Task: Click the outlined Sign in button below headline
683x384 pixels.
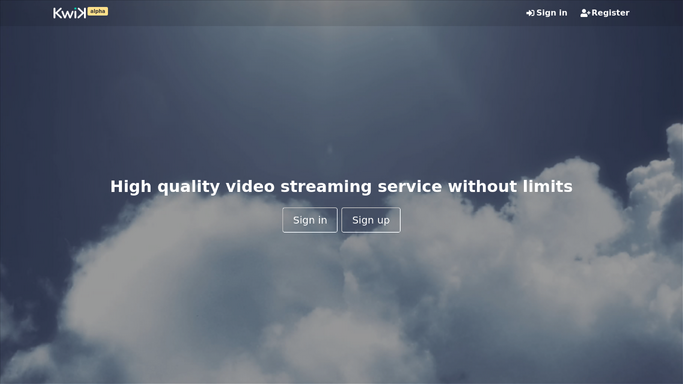Action: [x=310, y=220]
